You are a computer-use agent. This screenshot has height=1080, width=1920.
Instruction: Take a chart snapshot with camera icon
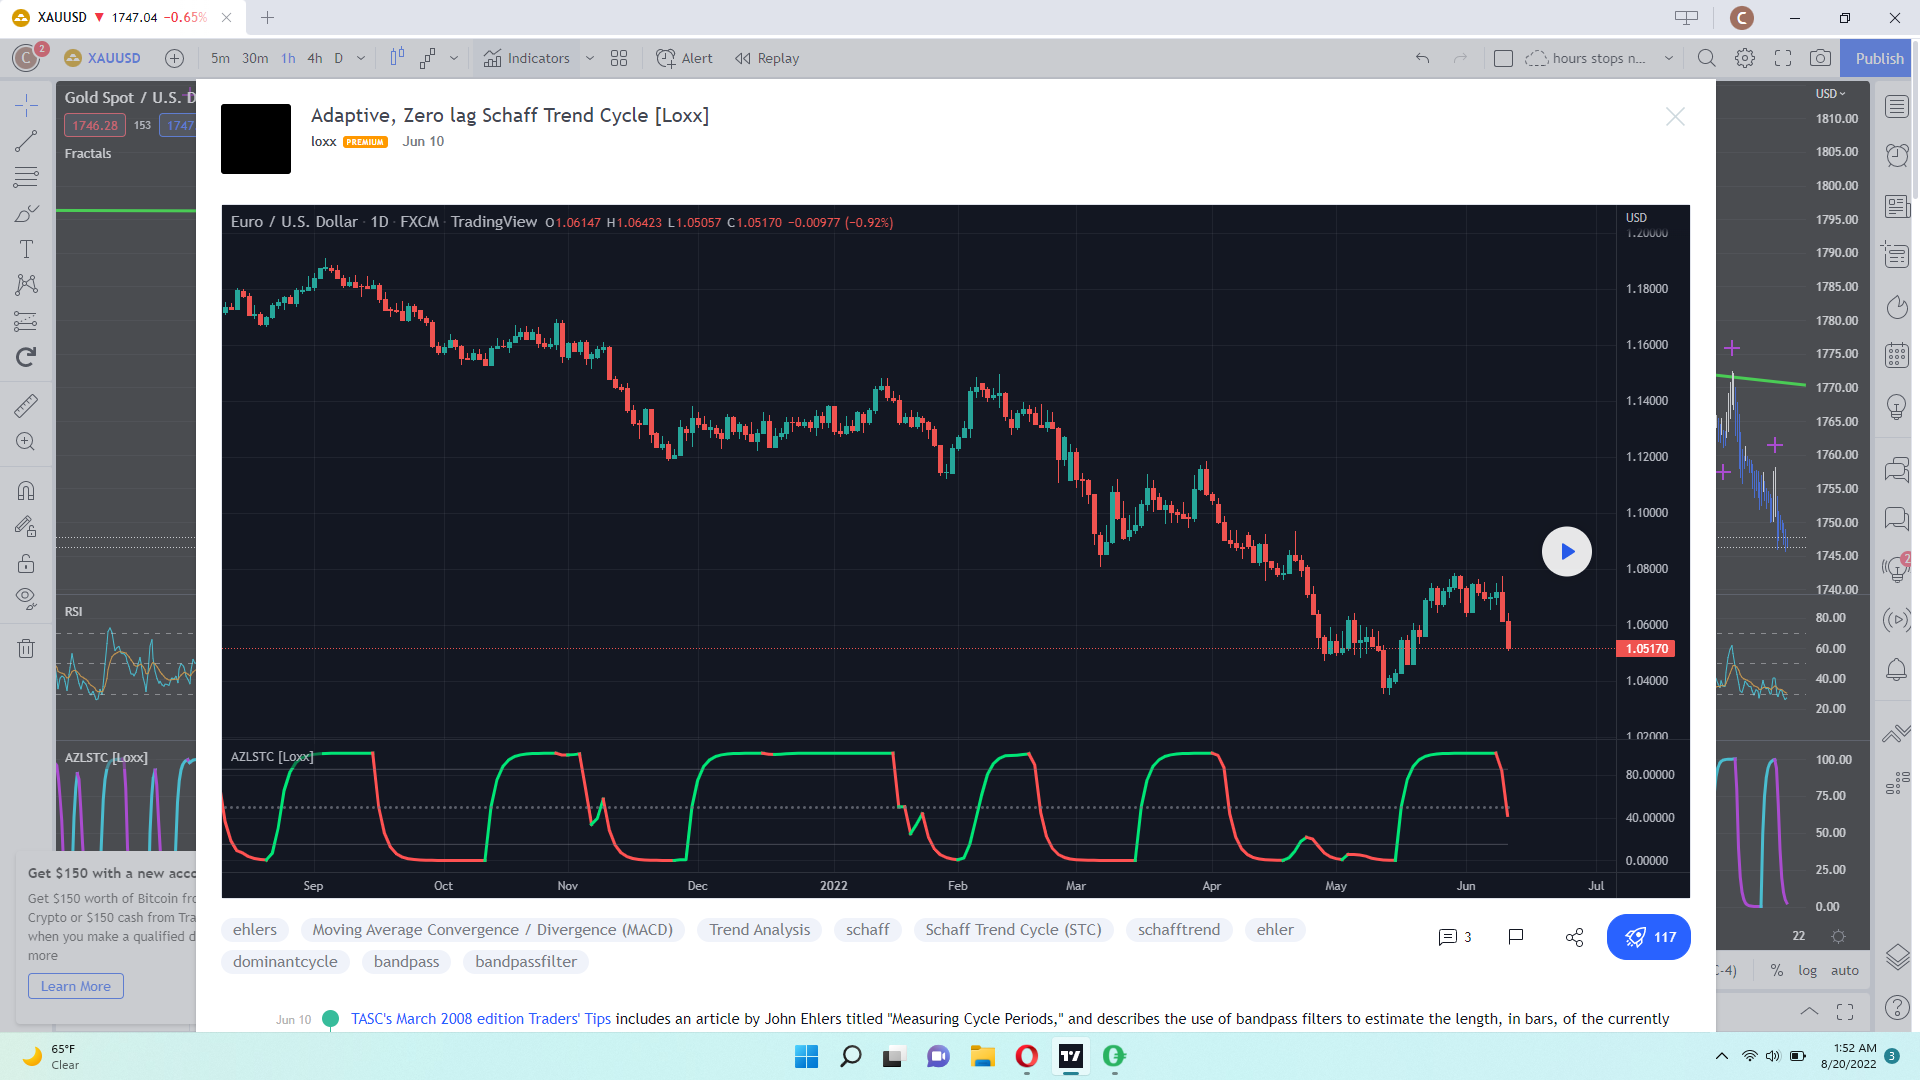(1820, 58)
